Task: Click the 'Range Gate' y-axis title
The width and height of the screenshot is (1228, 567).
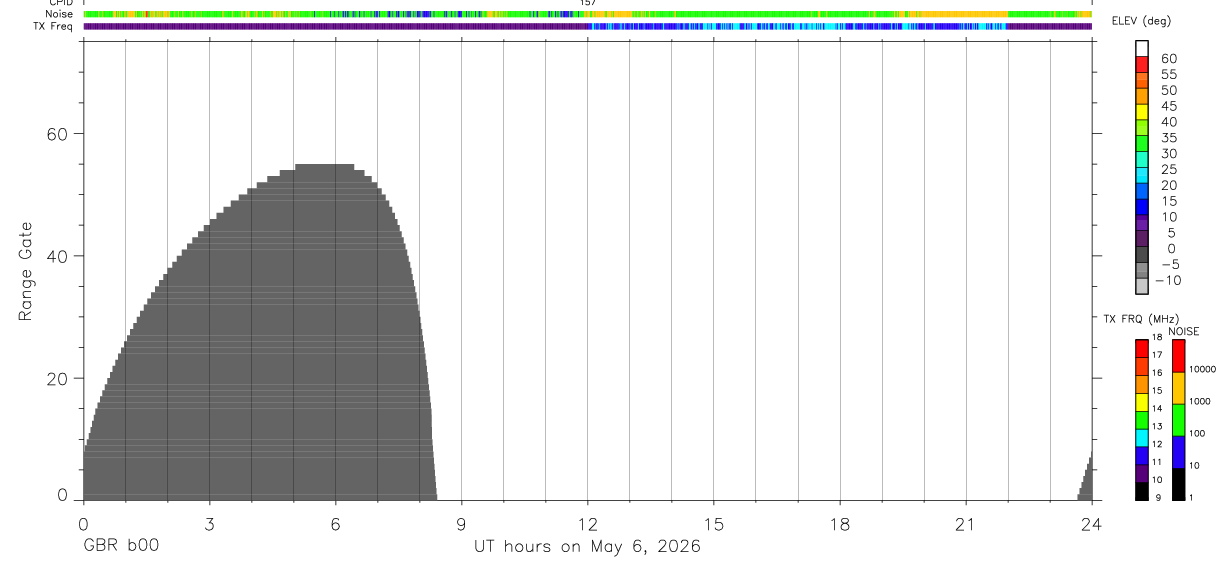Action: [27, 271]
